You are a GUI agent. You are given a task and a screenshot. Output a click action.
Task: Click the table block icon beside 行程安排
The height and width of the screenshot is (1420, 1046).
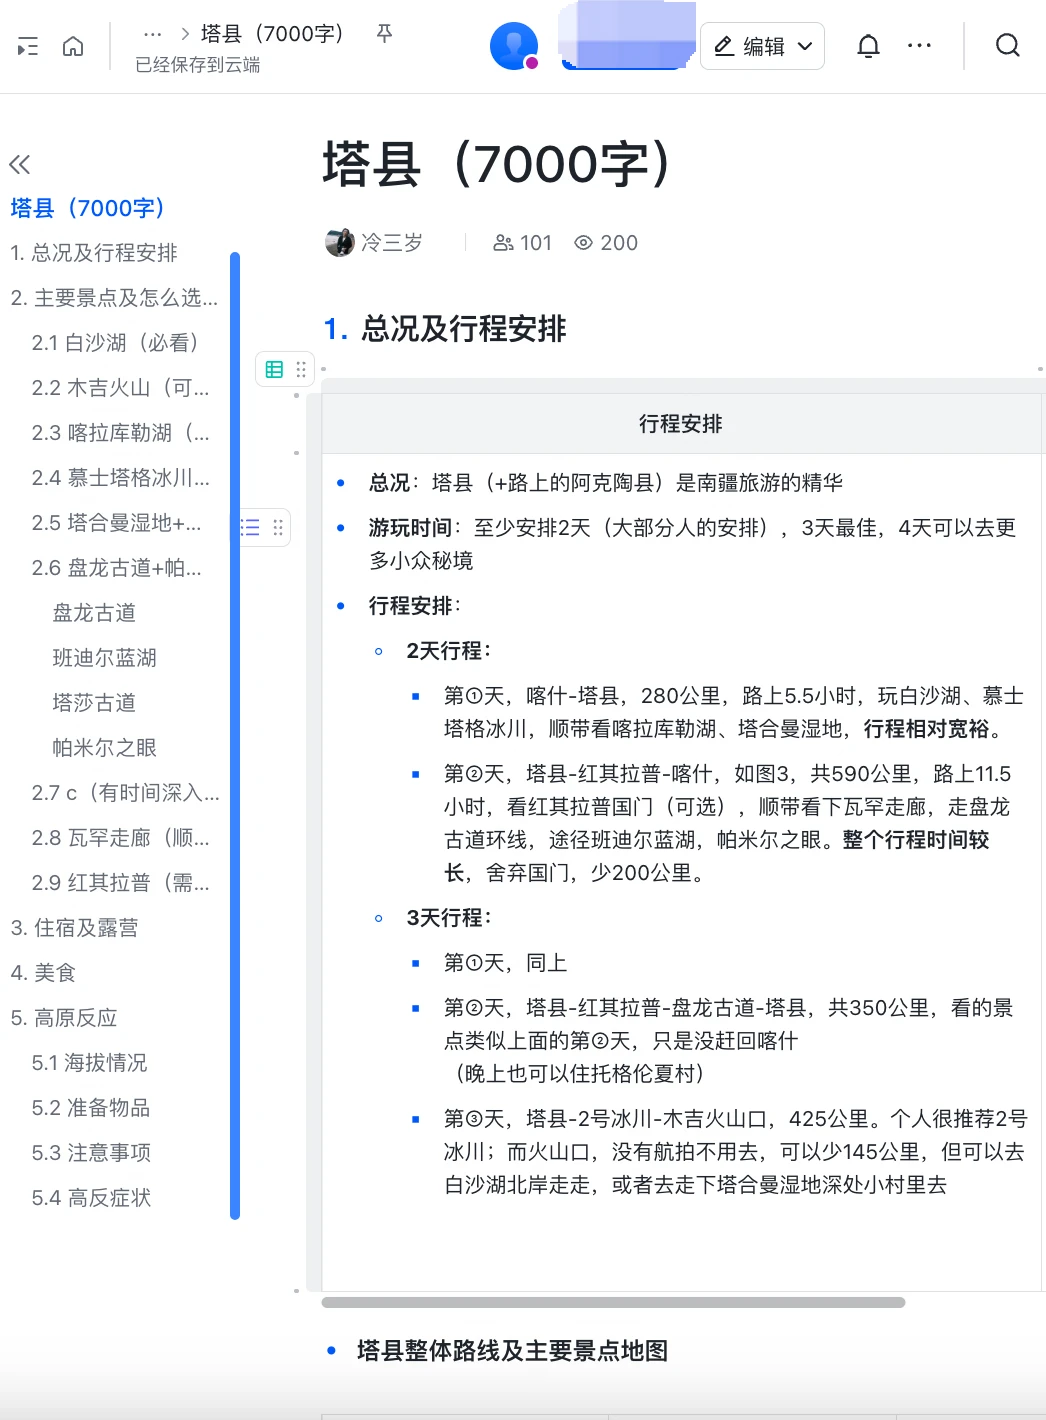click(x=274, y=369)
